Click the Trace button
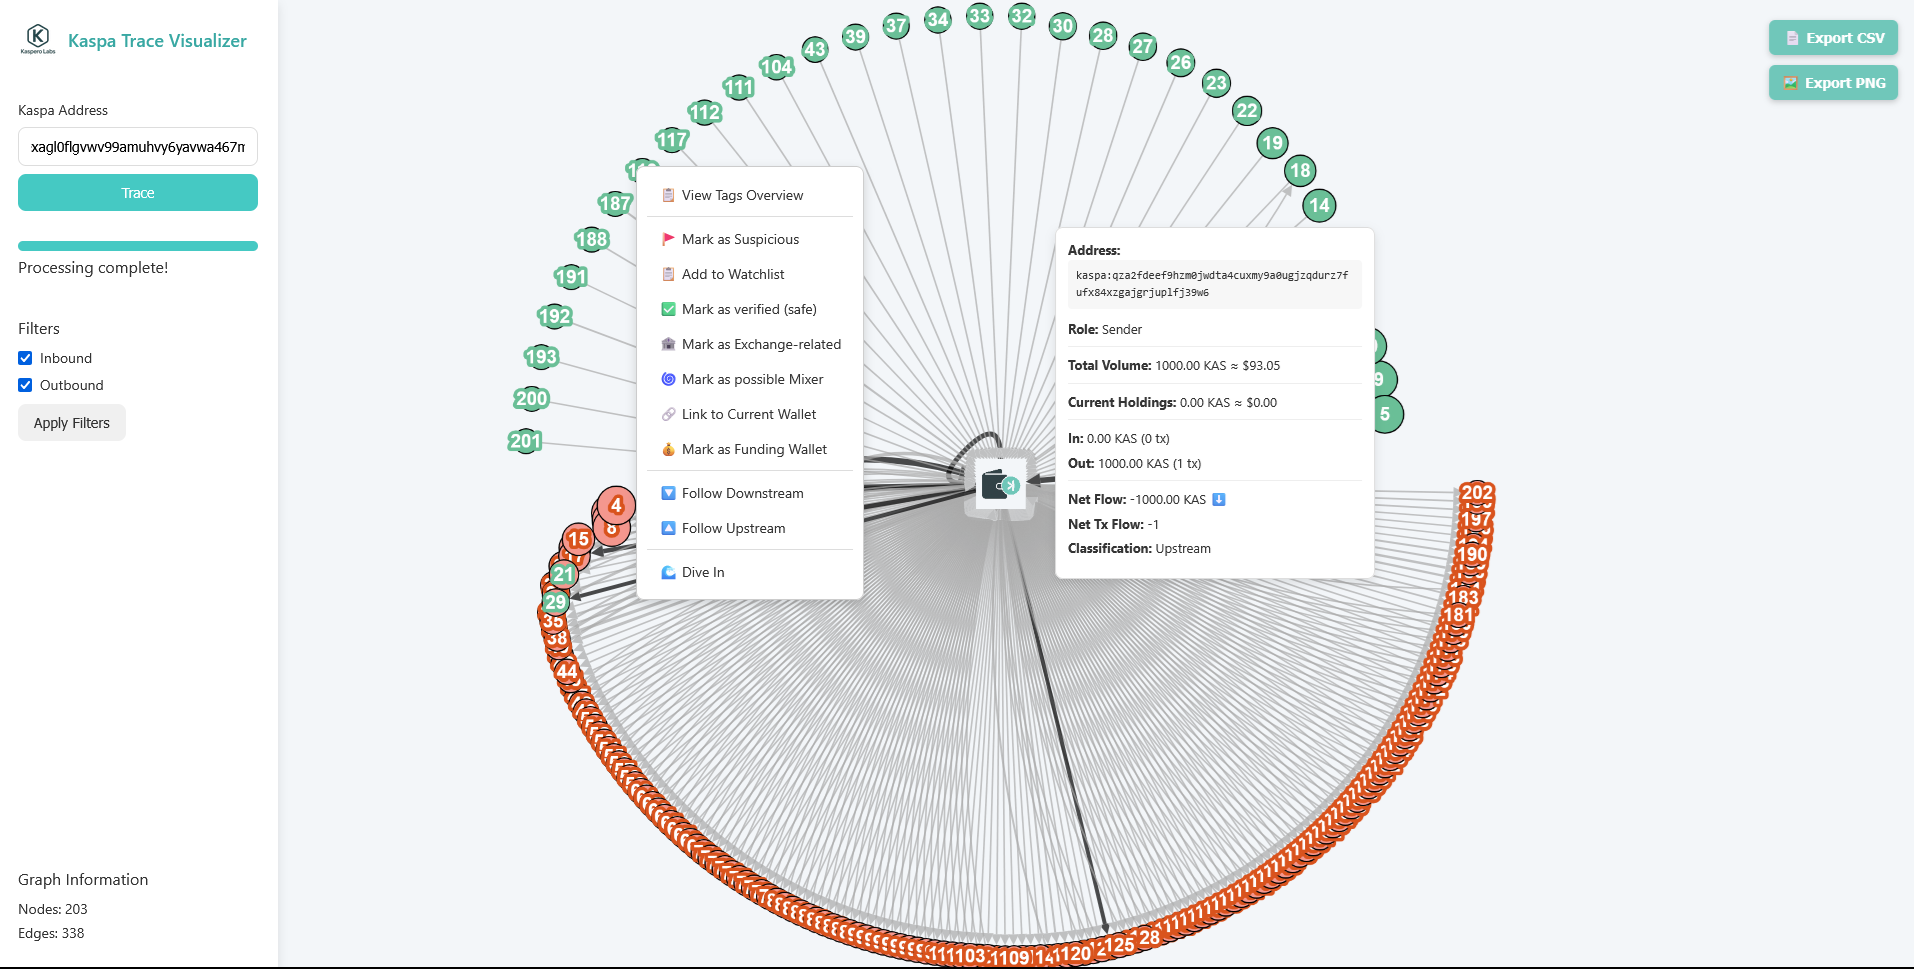Screen dimensions: 1914x969 coord(138,193)
